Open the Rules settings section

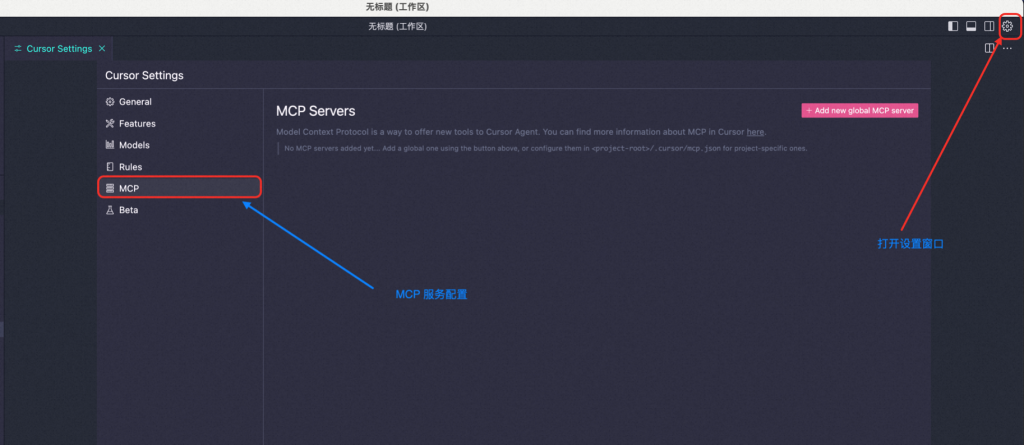[x=180, y=167]
